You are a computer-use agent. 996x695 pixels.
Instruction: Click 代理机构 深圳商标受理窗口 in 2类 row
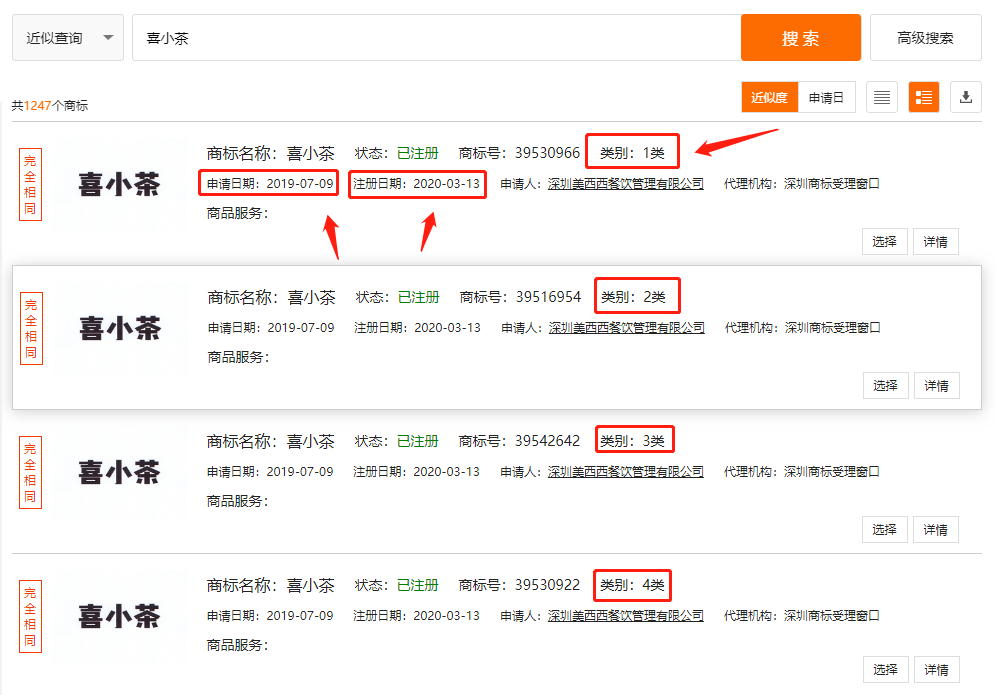[803, 328]
